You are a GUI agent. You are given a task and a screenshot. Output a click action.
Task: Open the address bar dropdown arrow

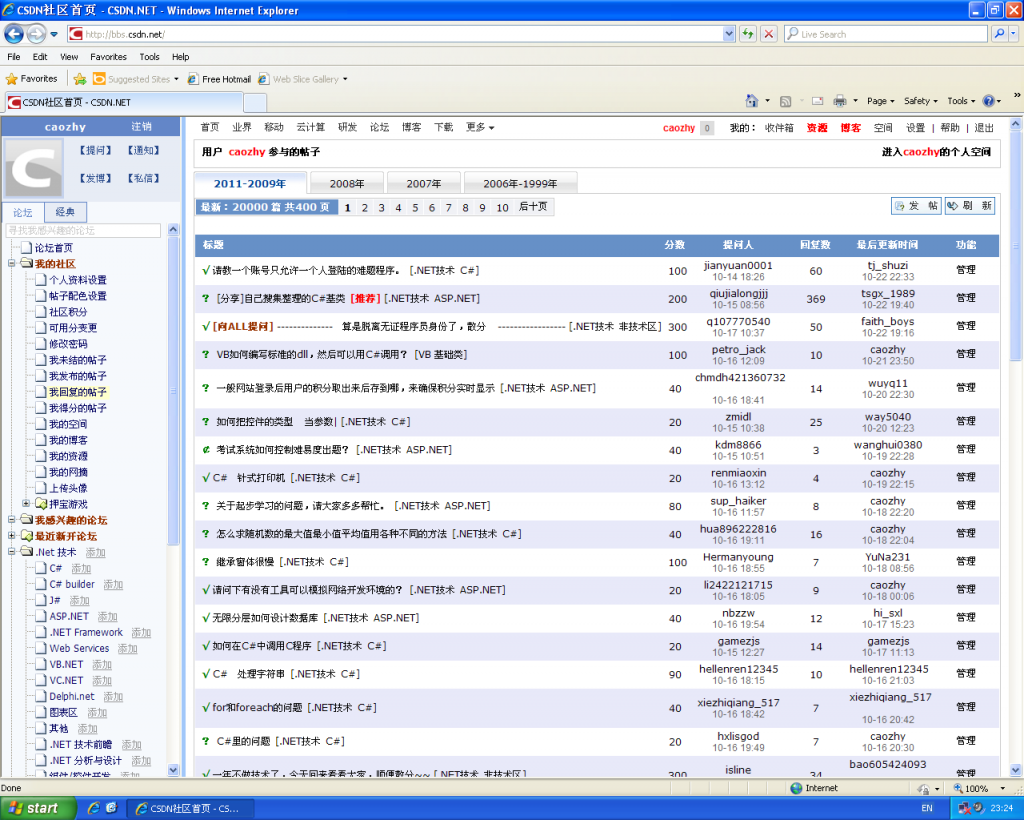729,34
